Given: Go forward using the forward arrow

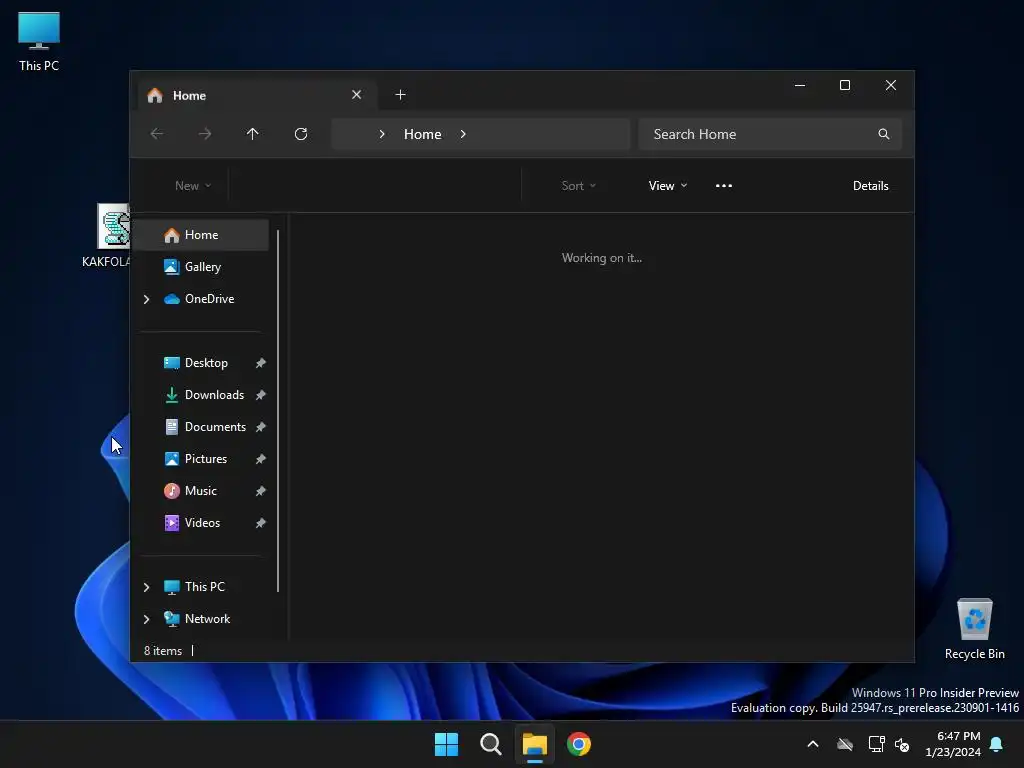Looking at the screenshot, I should click(x=204, y=134).
